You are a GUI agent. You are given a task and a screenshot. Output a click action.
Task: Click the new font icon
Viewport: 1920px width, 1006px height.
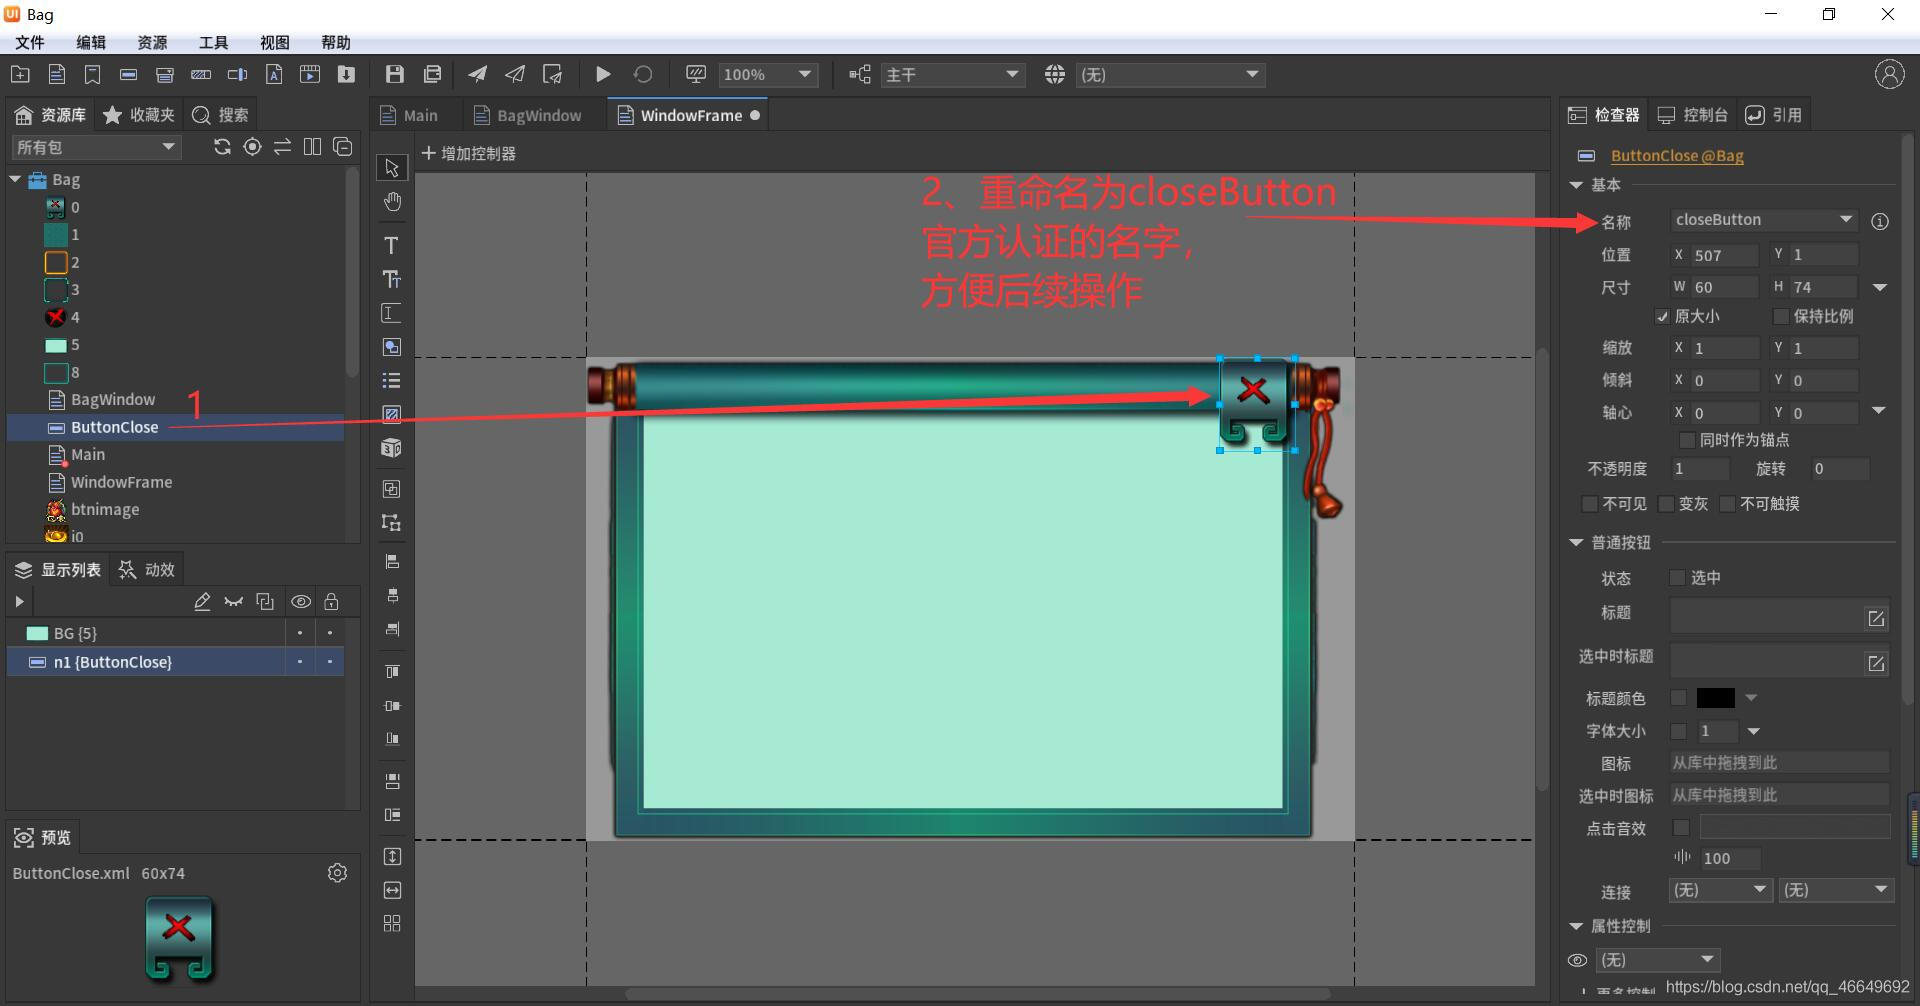coord(274,74)
